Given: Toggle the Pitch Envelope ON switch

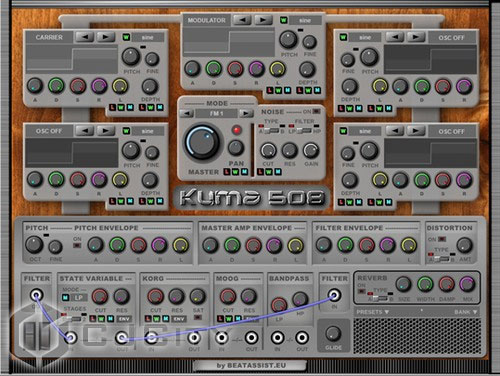Looking at the screenshot, I should [x=77, y=246].
